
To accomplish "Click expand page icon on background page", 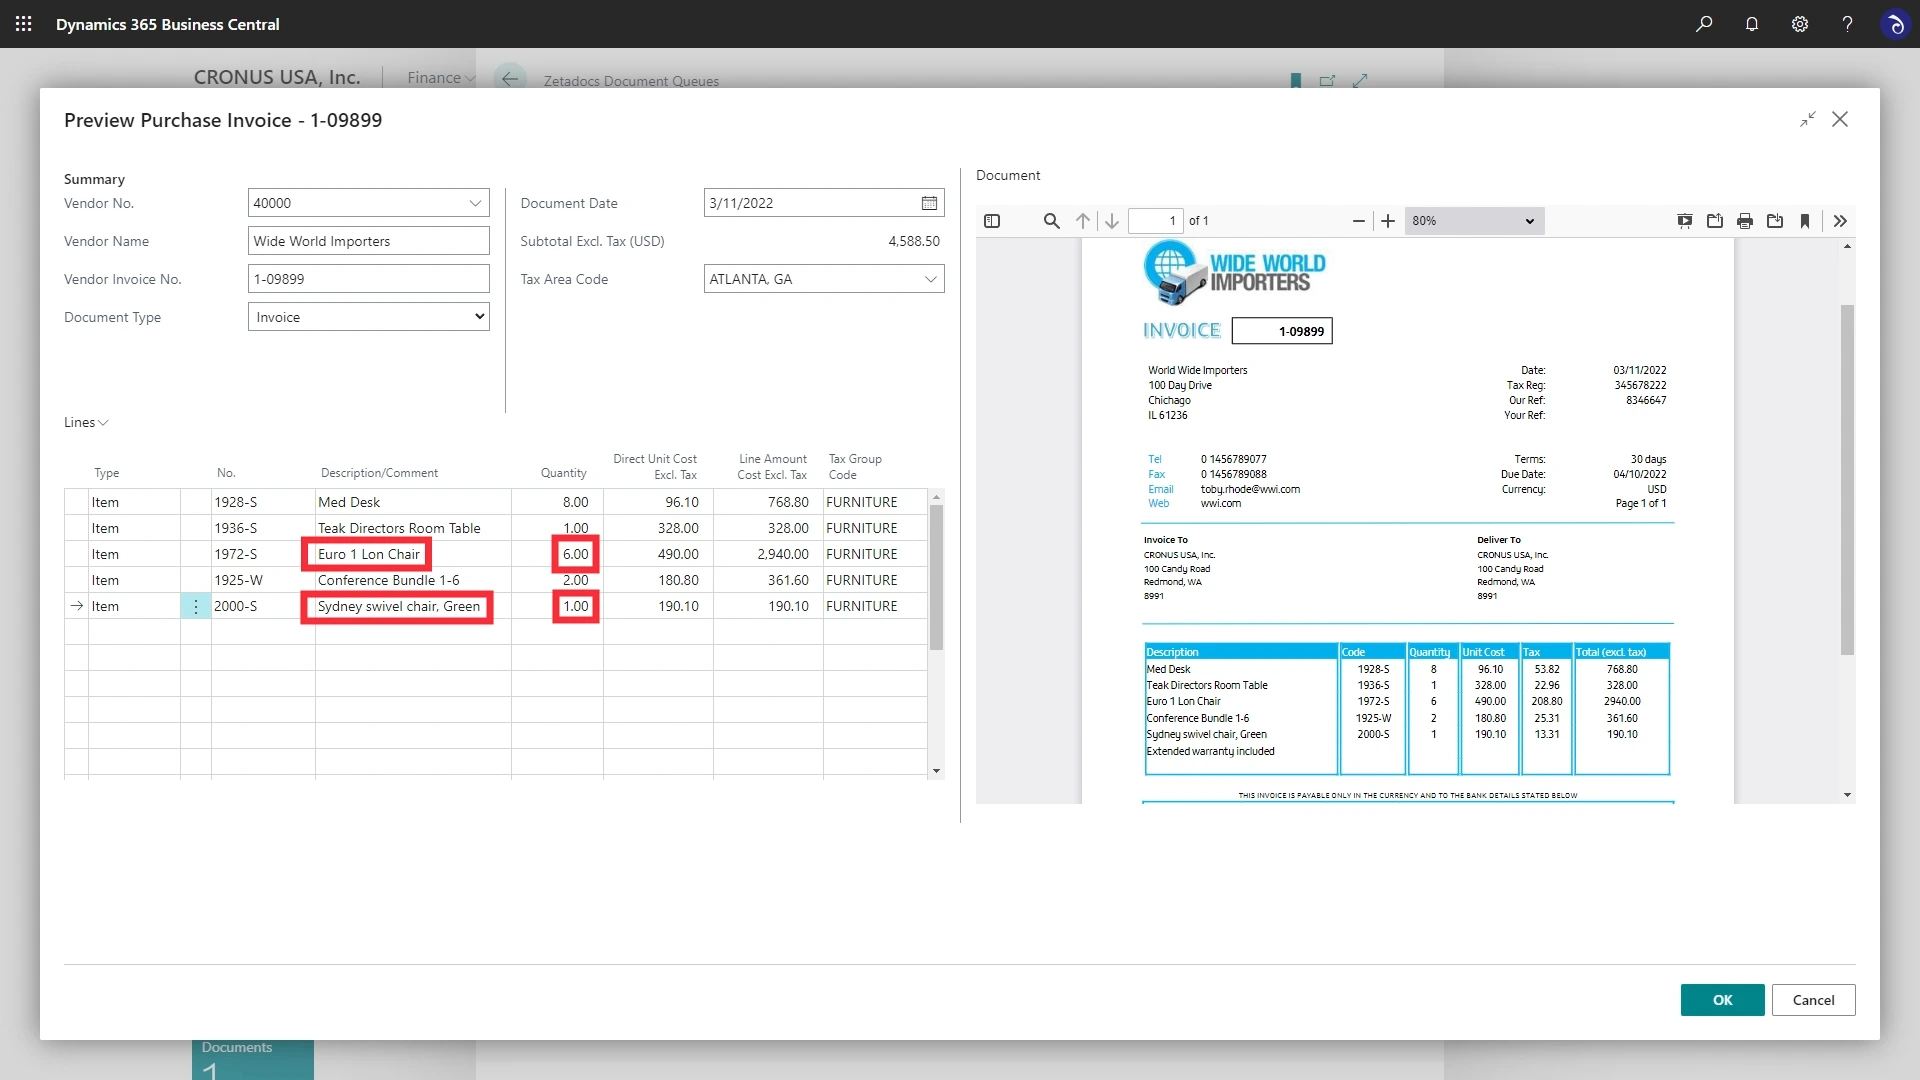I will [1360, 80].
